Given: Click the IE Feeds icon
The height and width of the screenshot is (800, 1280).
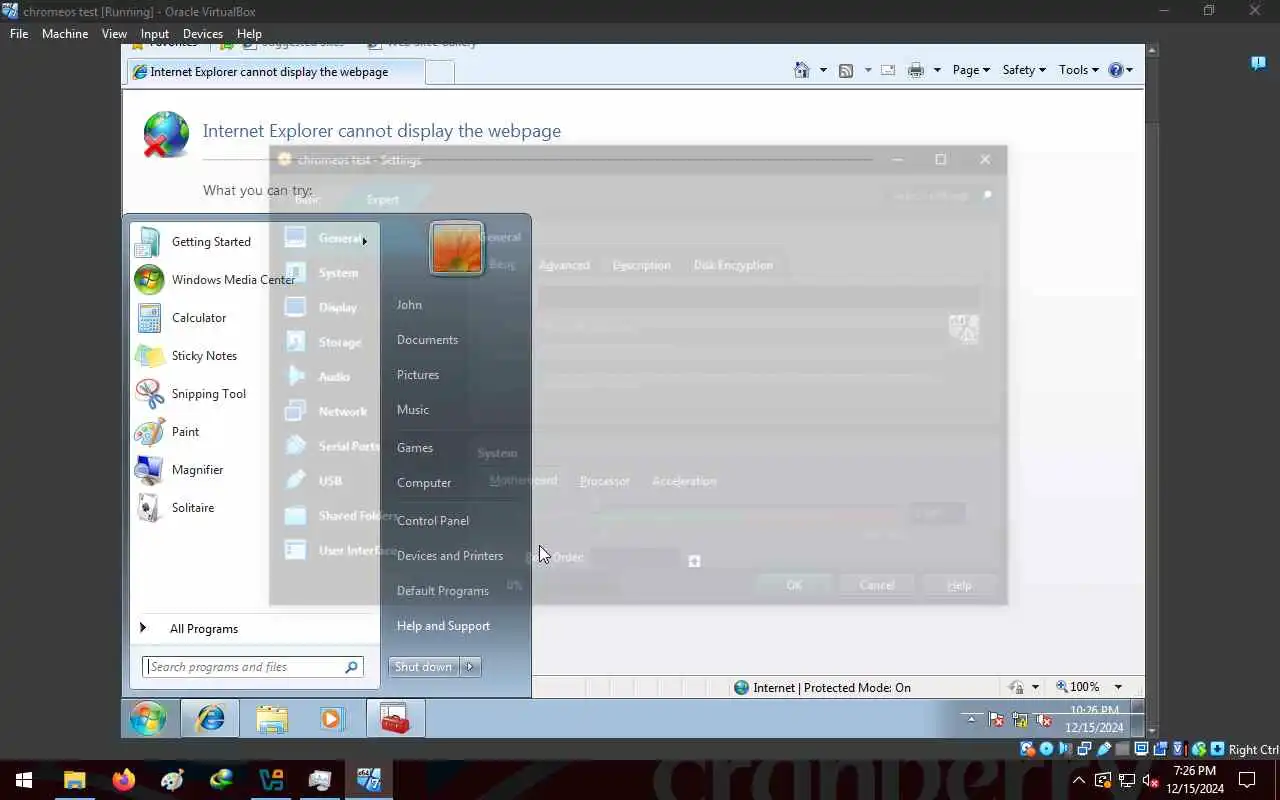Looking at the screenshot, I should point(846,70).
